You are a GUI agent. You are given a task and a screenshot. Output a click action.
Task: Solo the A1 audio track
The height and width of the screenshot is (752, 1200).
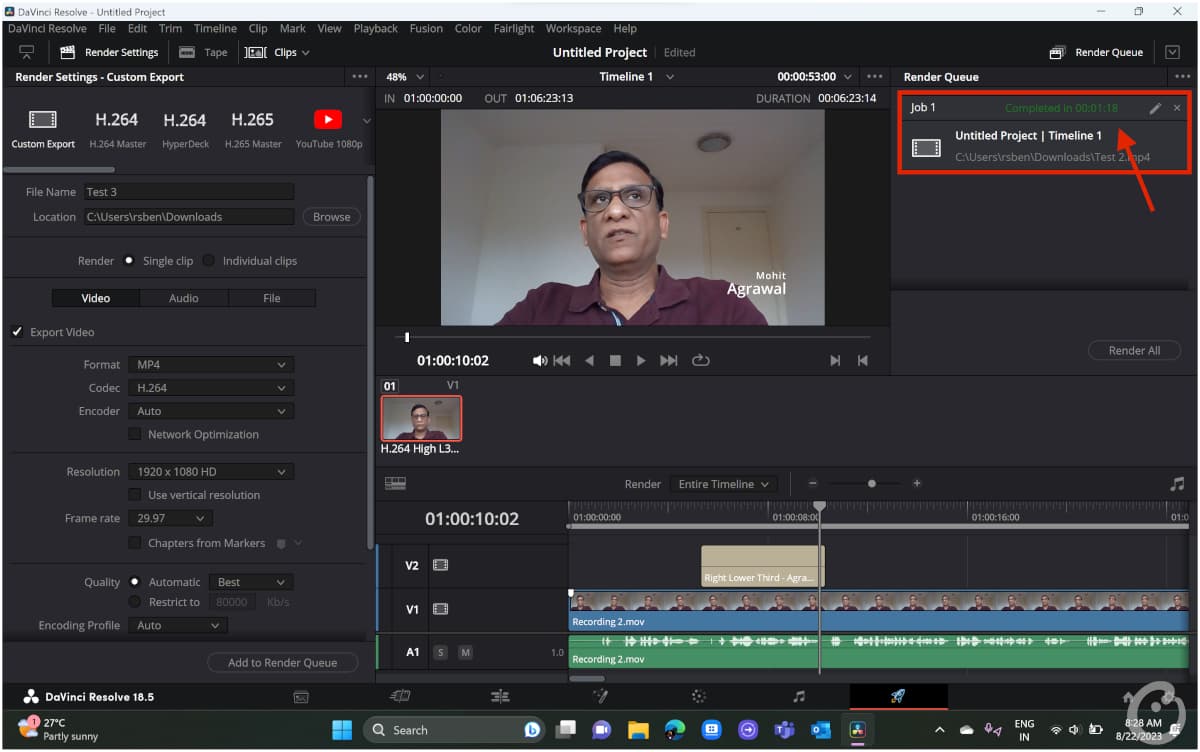click(440, 652)
